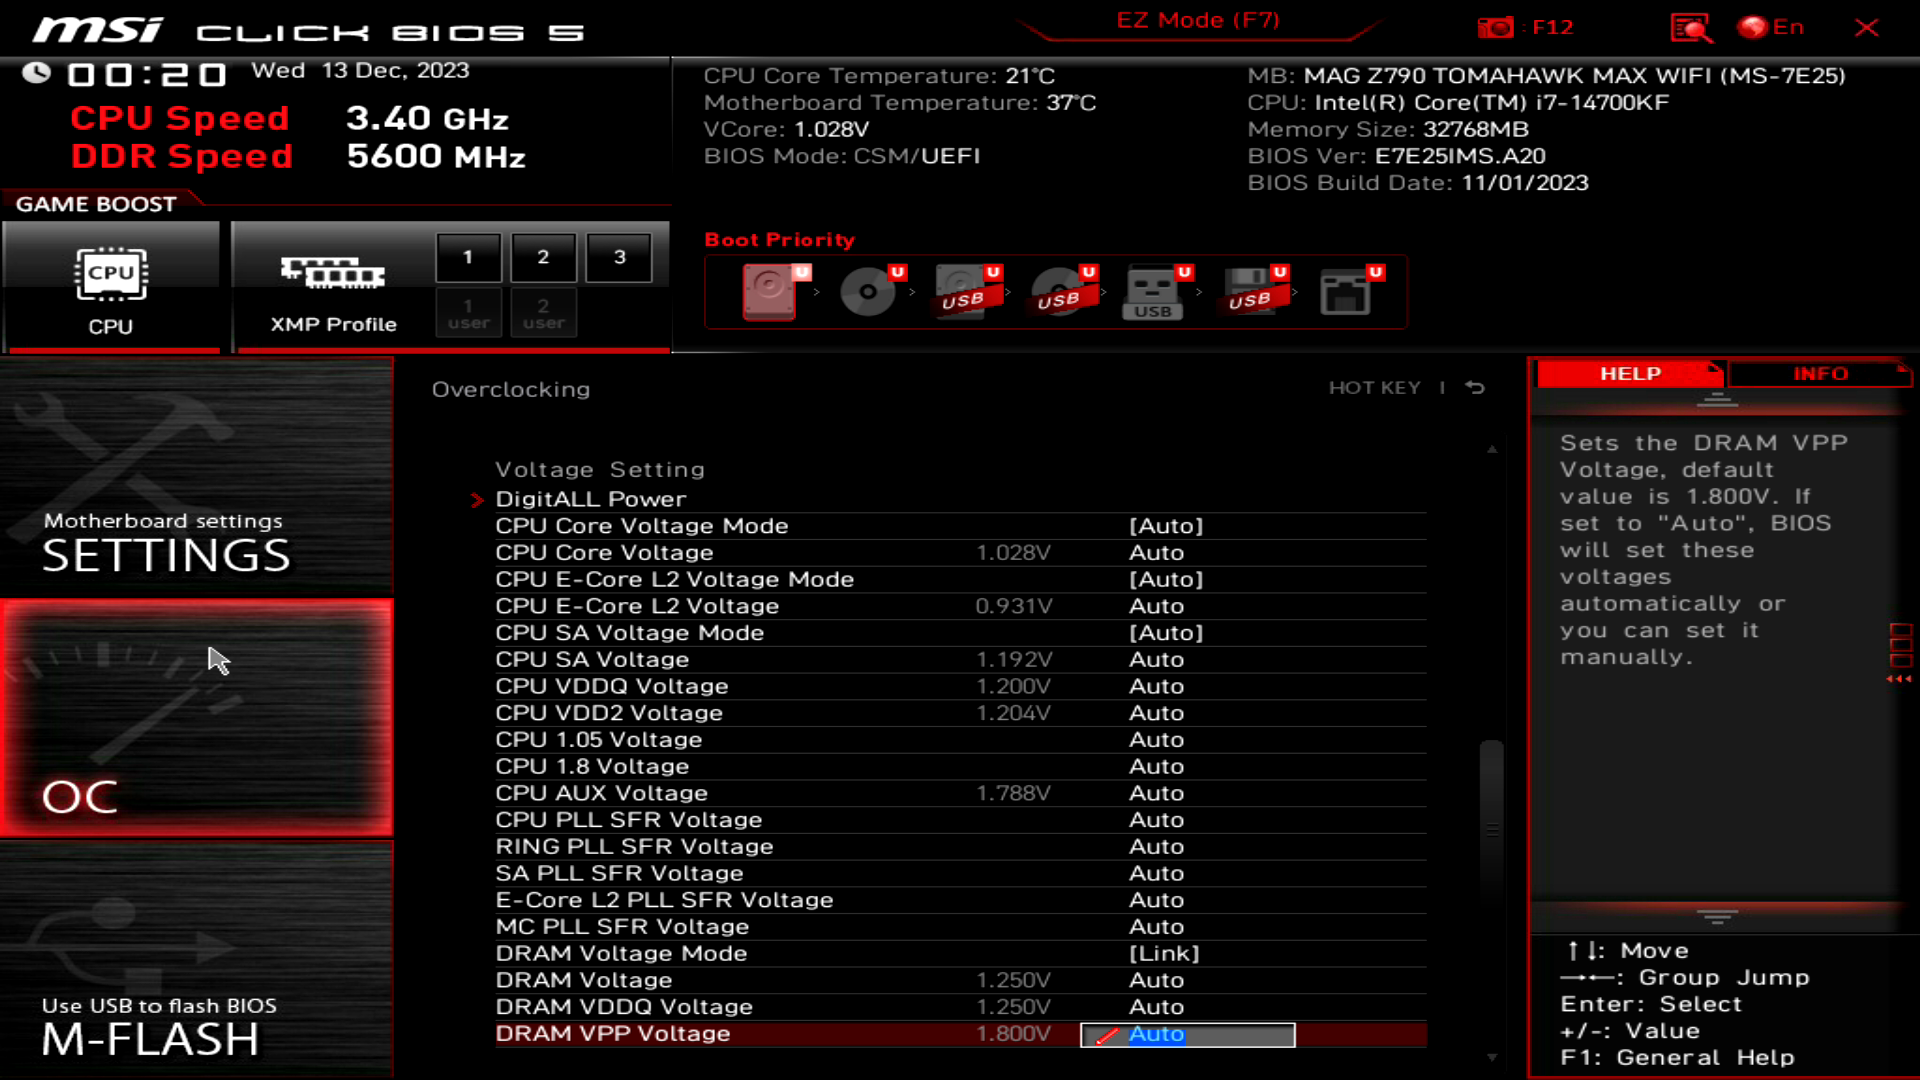Select the hard disk icon in Boot Priority
This screenshot has width=1920, height=1080.
click(x=770, y=292)
